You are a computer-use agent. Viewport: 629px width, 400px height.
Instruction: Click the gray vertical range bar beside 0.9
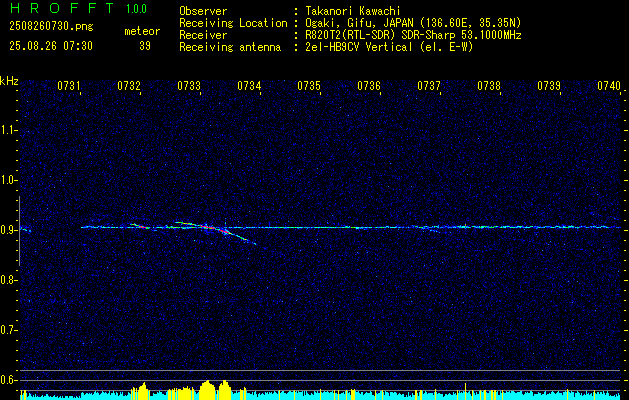pos(19,231)
